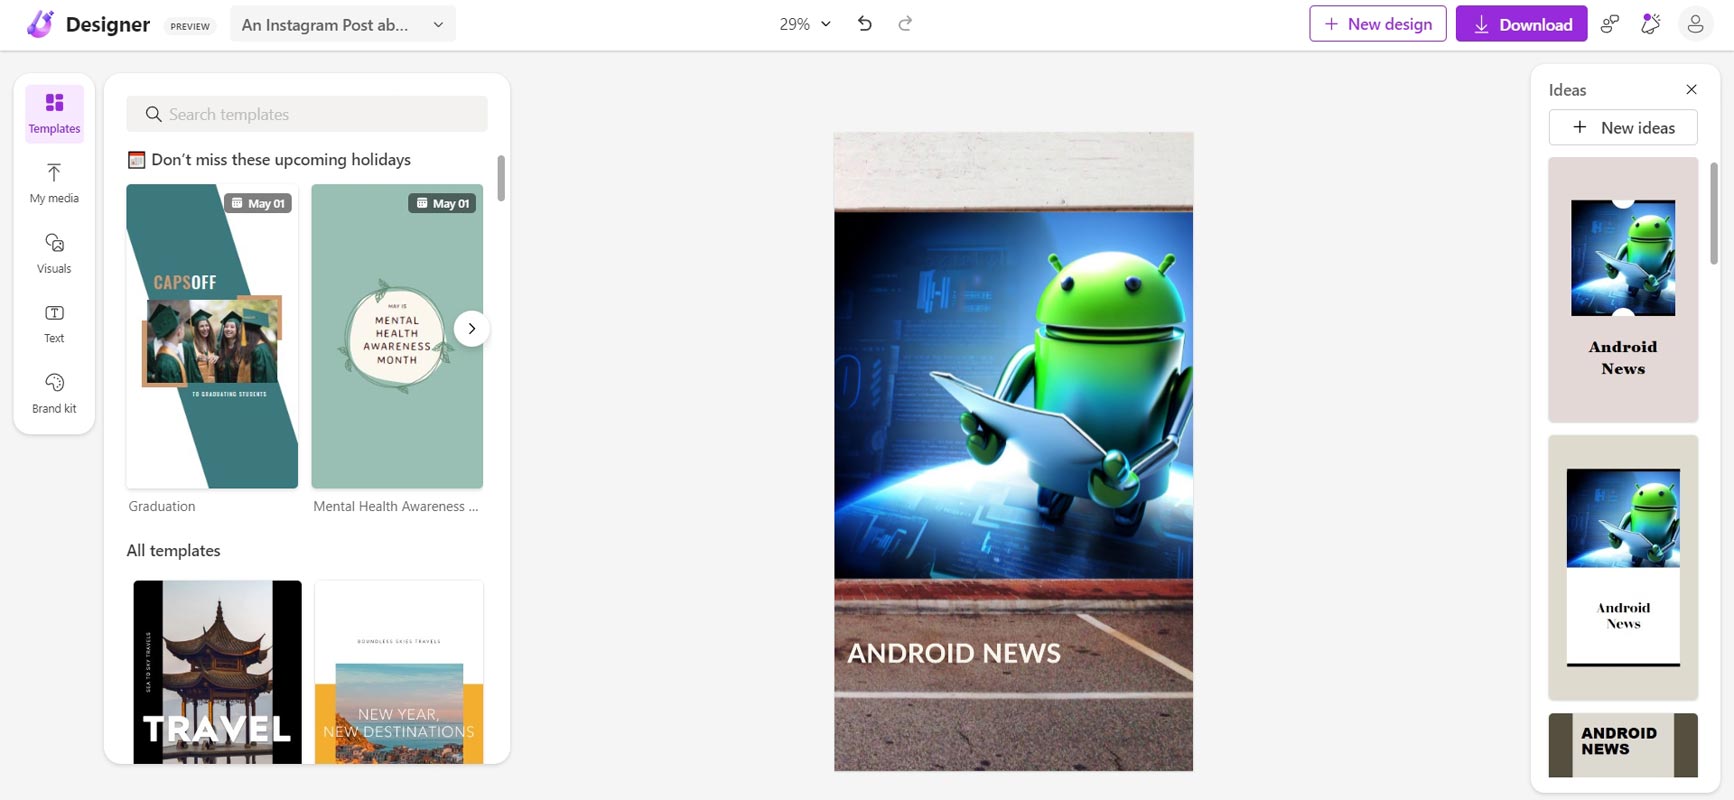This screenshot has width=1734, height=800.
Task: Open the user account profile
Action: click(1695, 24)
